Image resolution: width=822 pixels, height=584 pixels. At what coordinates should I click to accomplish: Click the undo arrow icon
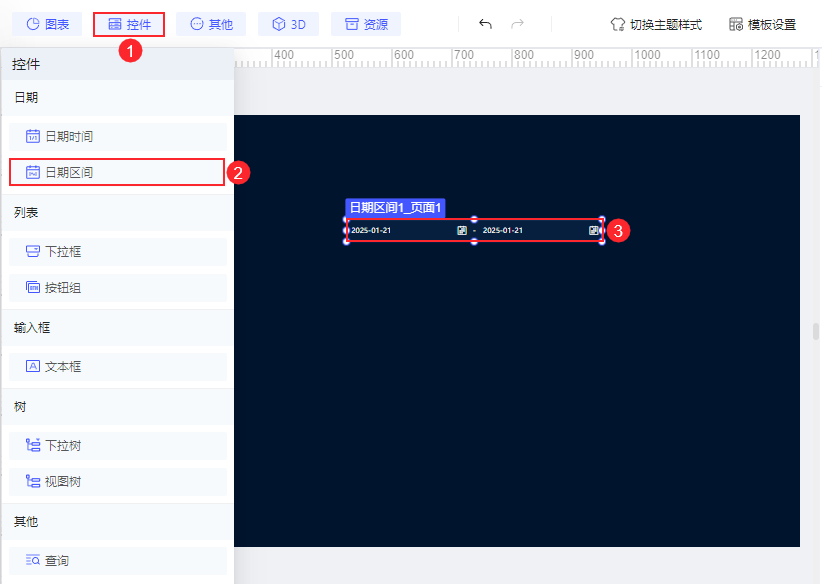click(x=486, y=24)
